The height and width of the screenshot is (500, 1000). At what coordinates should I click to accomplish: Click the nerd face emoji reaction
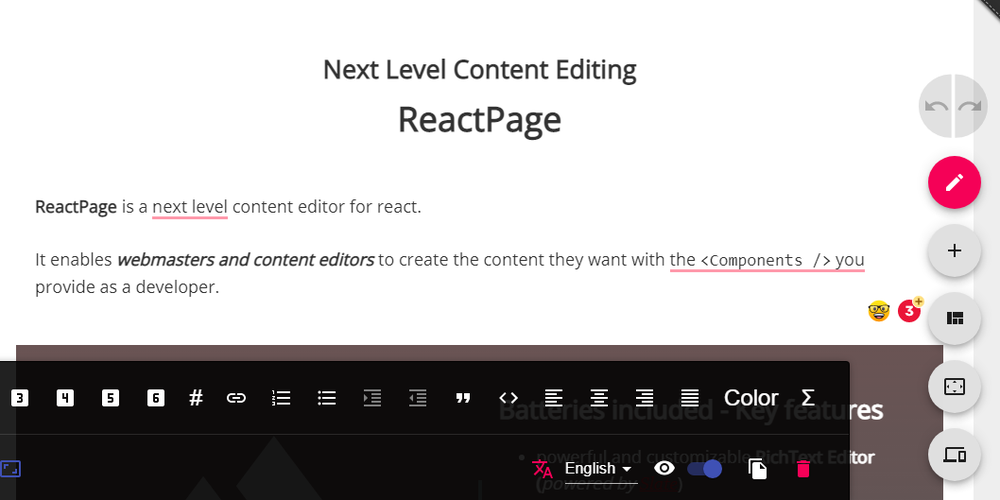pos(879,311)
